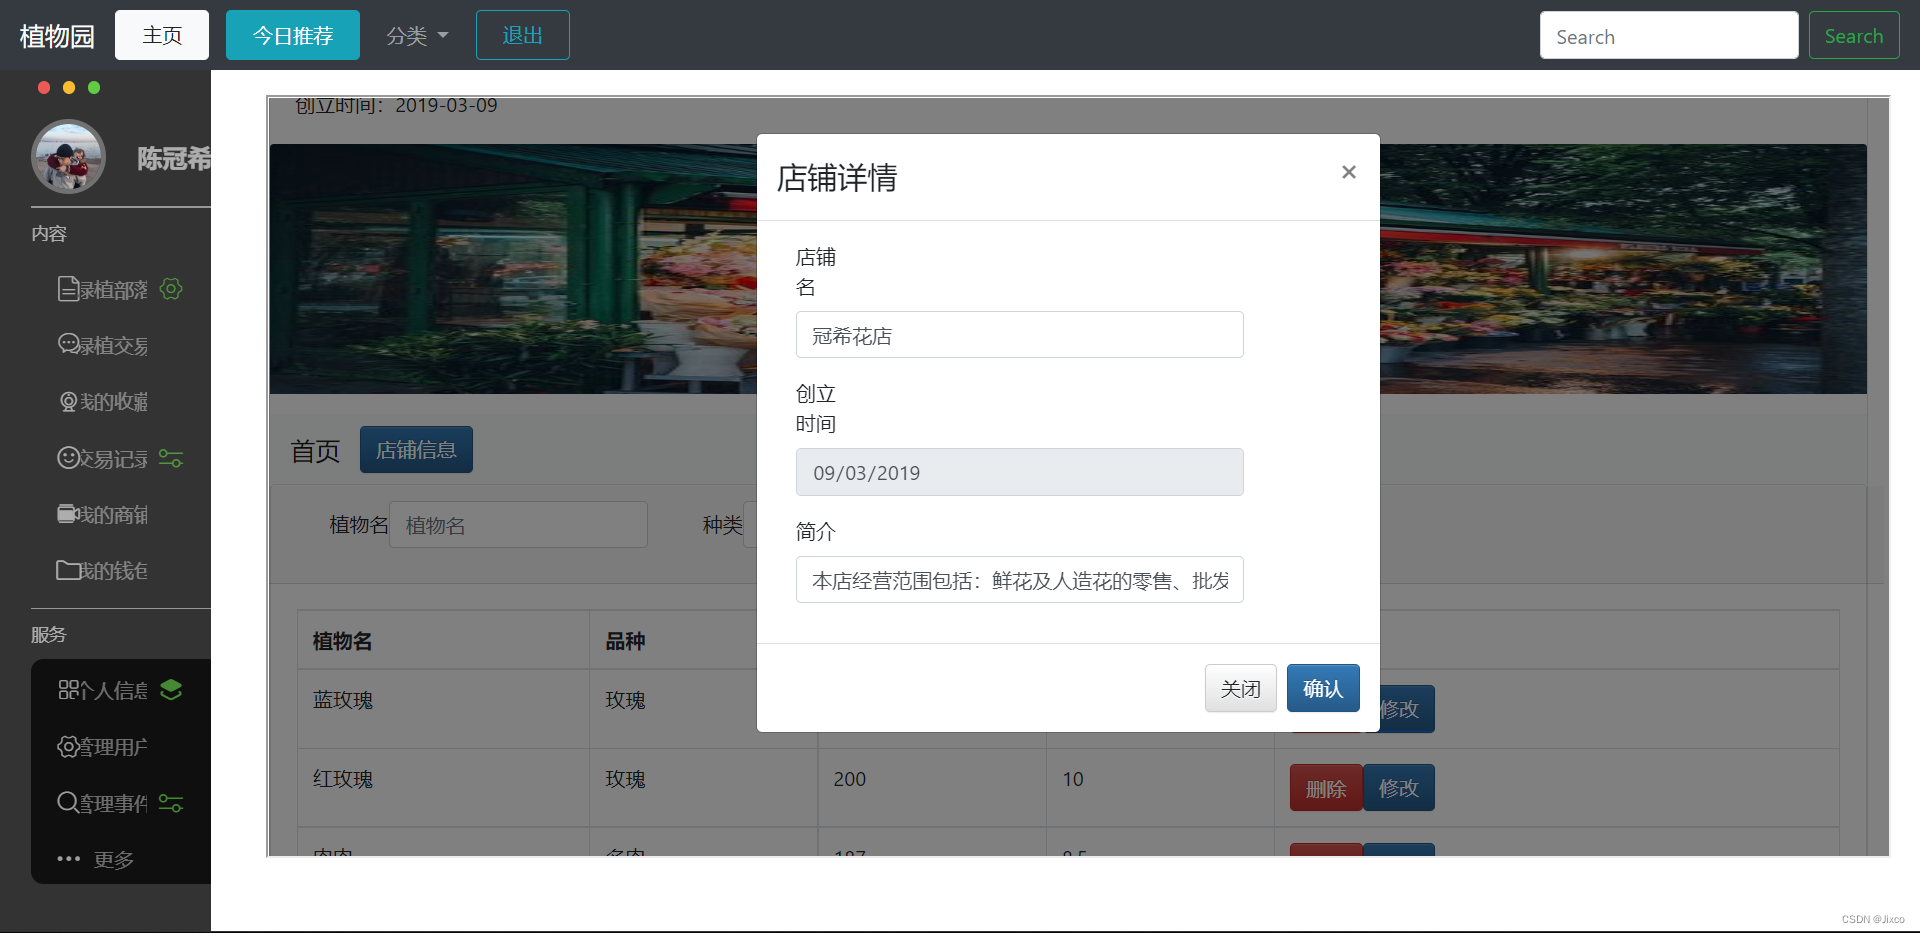Screen dimensions: 1920x933
Task: Select the 录植部落 document icon in sidebar
Action: [67, 289]
